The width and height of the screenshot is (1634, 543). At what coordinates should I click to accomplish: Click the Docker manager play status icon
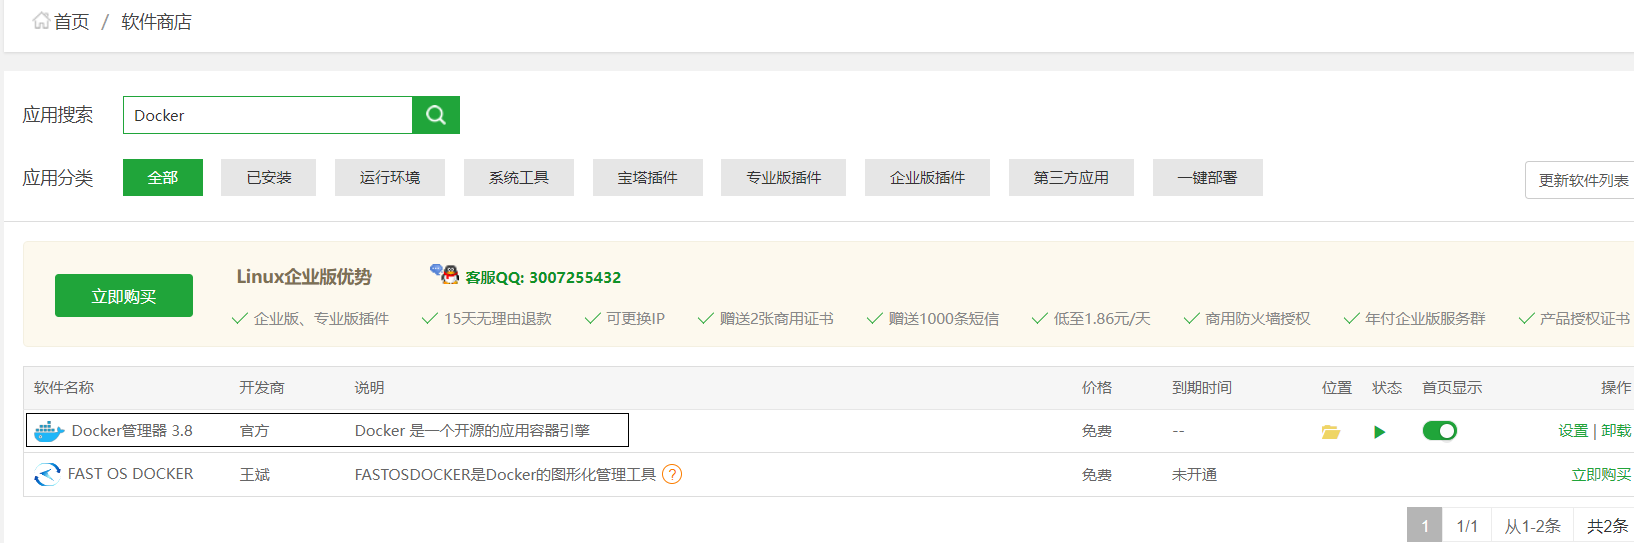tap(1380, 432)
